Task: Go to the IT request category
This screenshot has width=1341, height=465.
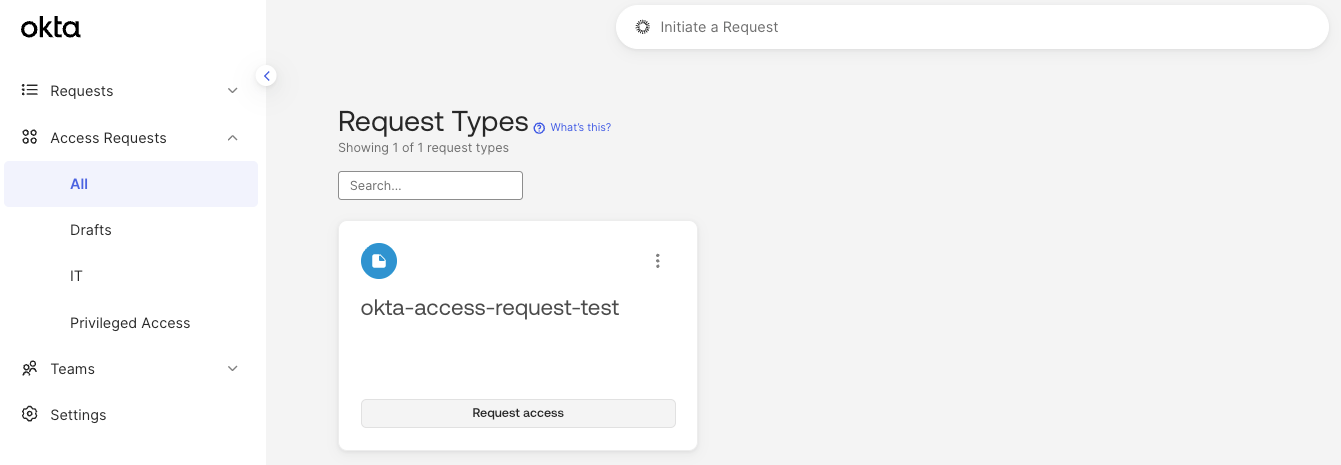Action: click(x=76, y=276)
